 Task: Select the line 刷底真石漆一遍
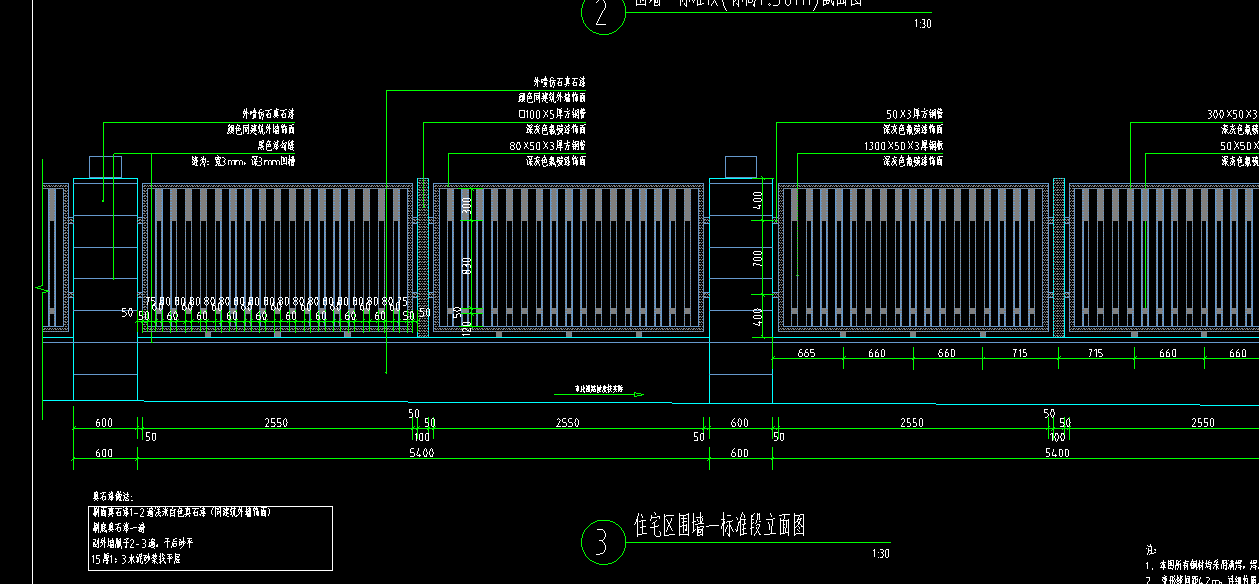tap(119, 527)
